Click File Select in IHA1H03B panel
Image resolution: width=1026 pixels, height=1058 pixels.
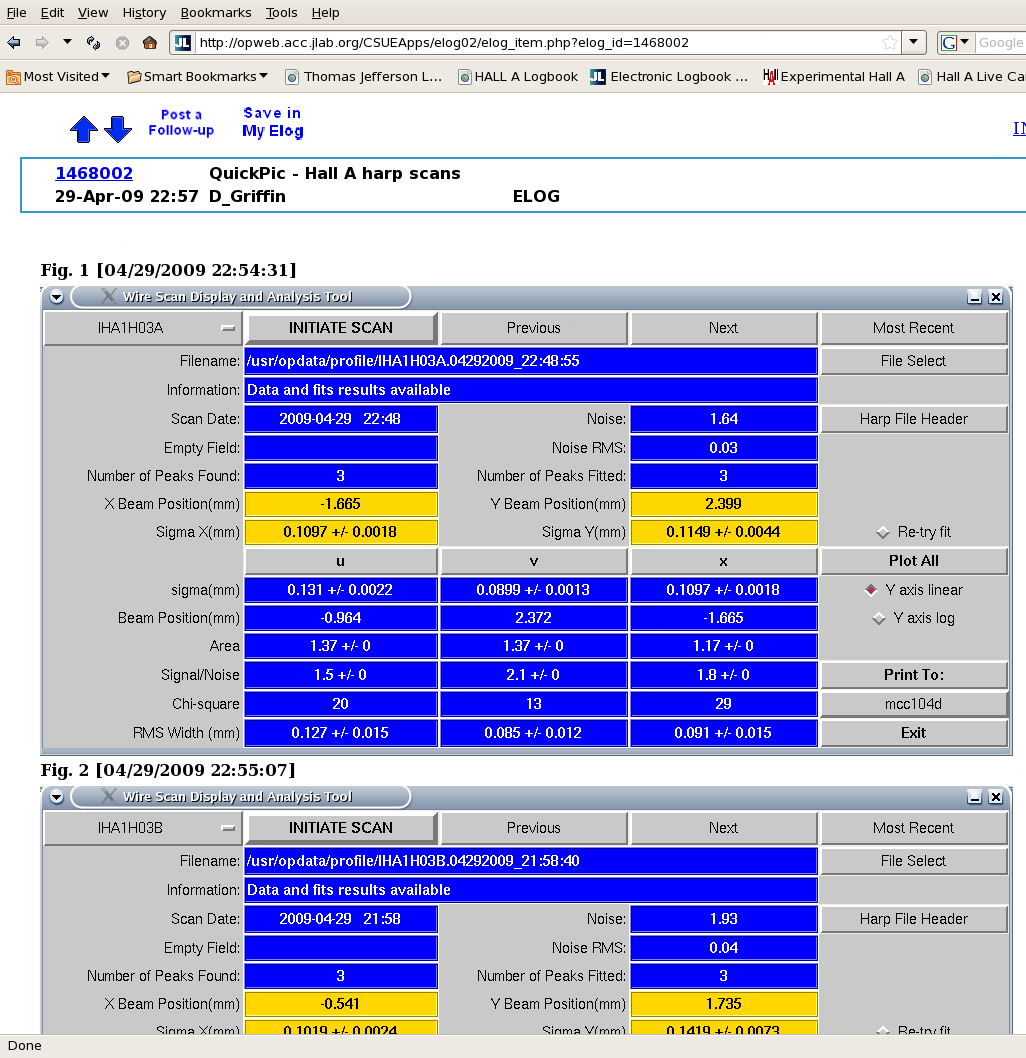(x=913, y=861)
